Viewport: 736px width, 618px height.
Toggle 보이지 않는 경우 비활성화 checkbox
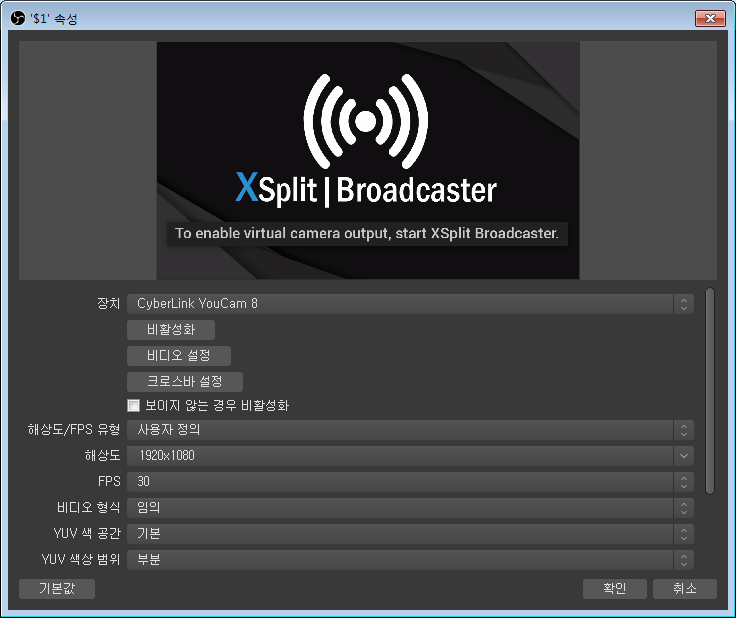pyautogui.click(x=134, y=405)
